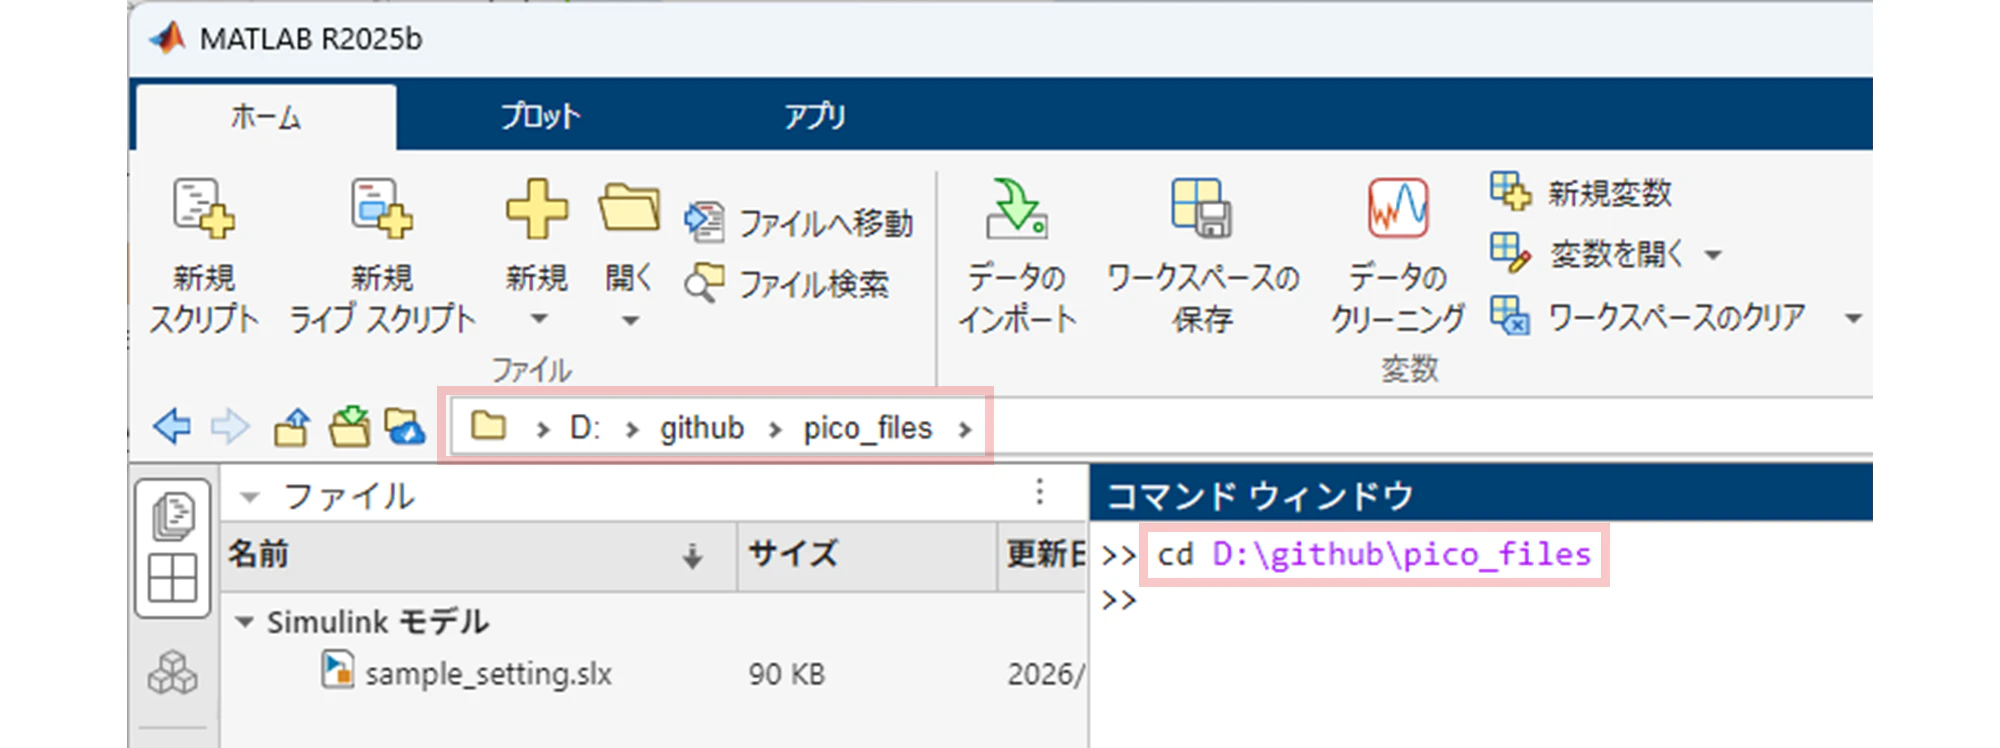This screenshot has width=2000, height=748.
Task: Sort by the 更新日 column header
Action: [1043, 554]
